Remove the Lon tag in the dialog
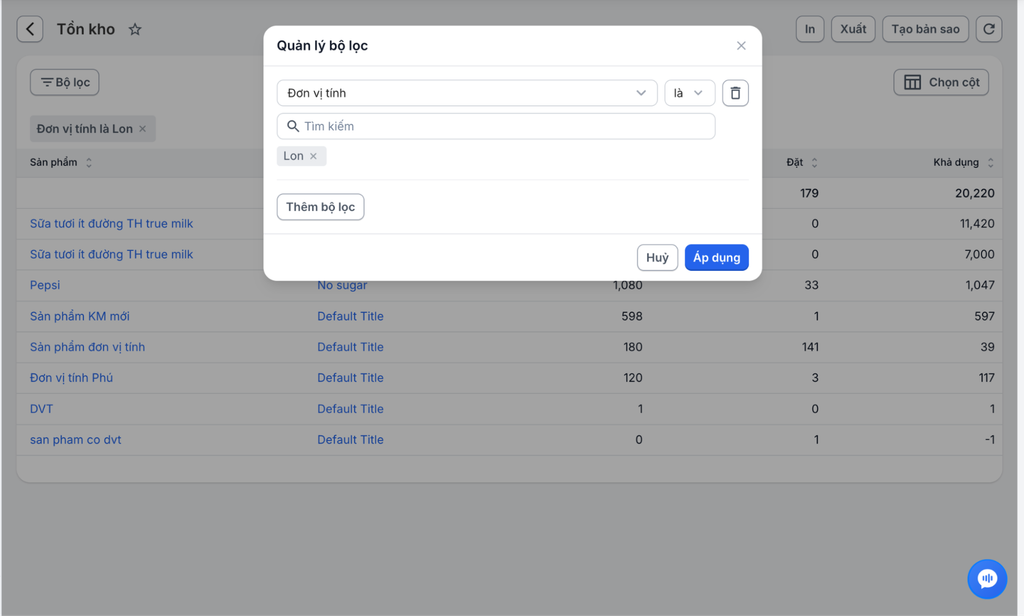Viewport: 1024px width, 616px height. pyautogui.click(x=313, y=156)
